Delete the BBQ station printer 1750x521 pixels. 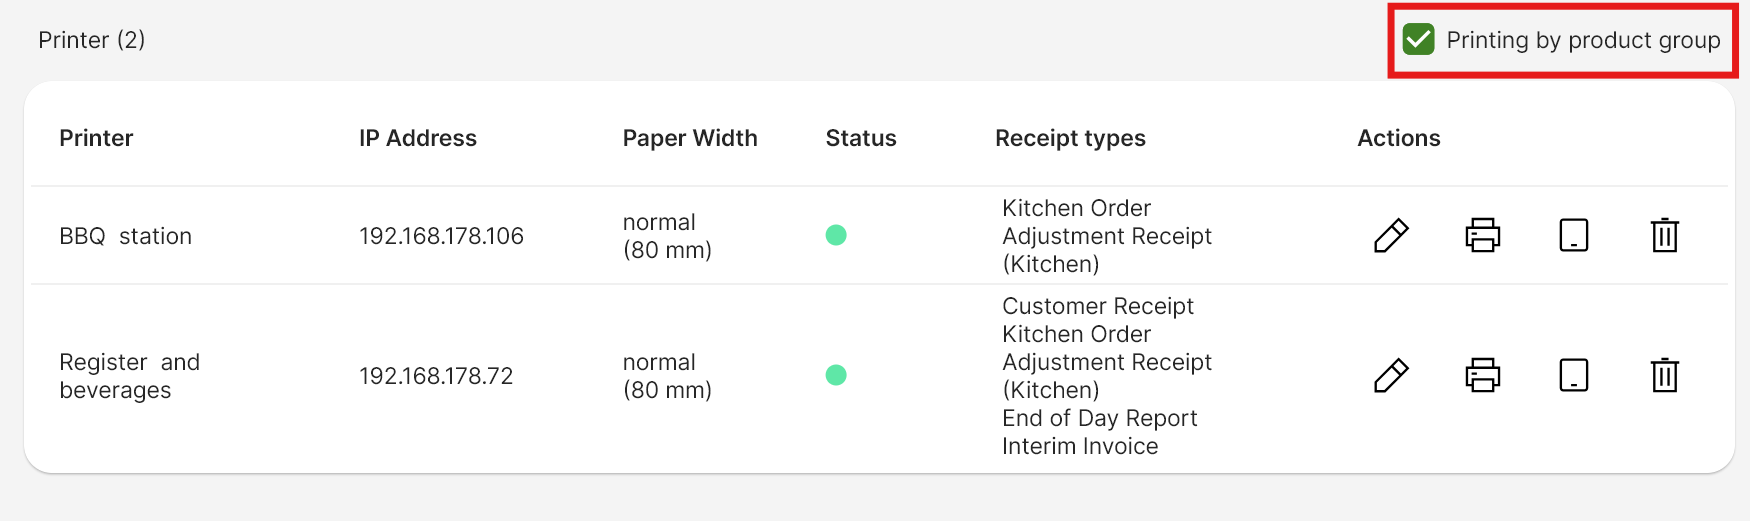[1665, 236]
